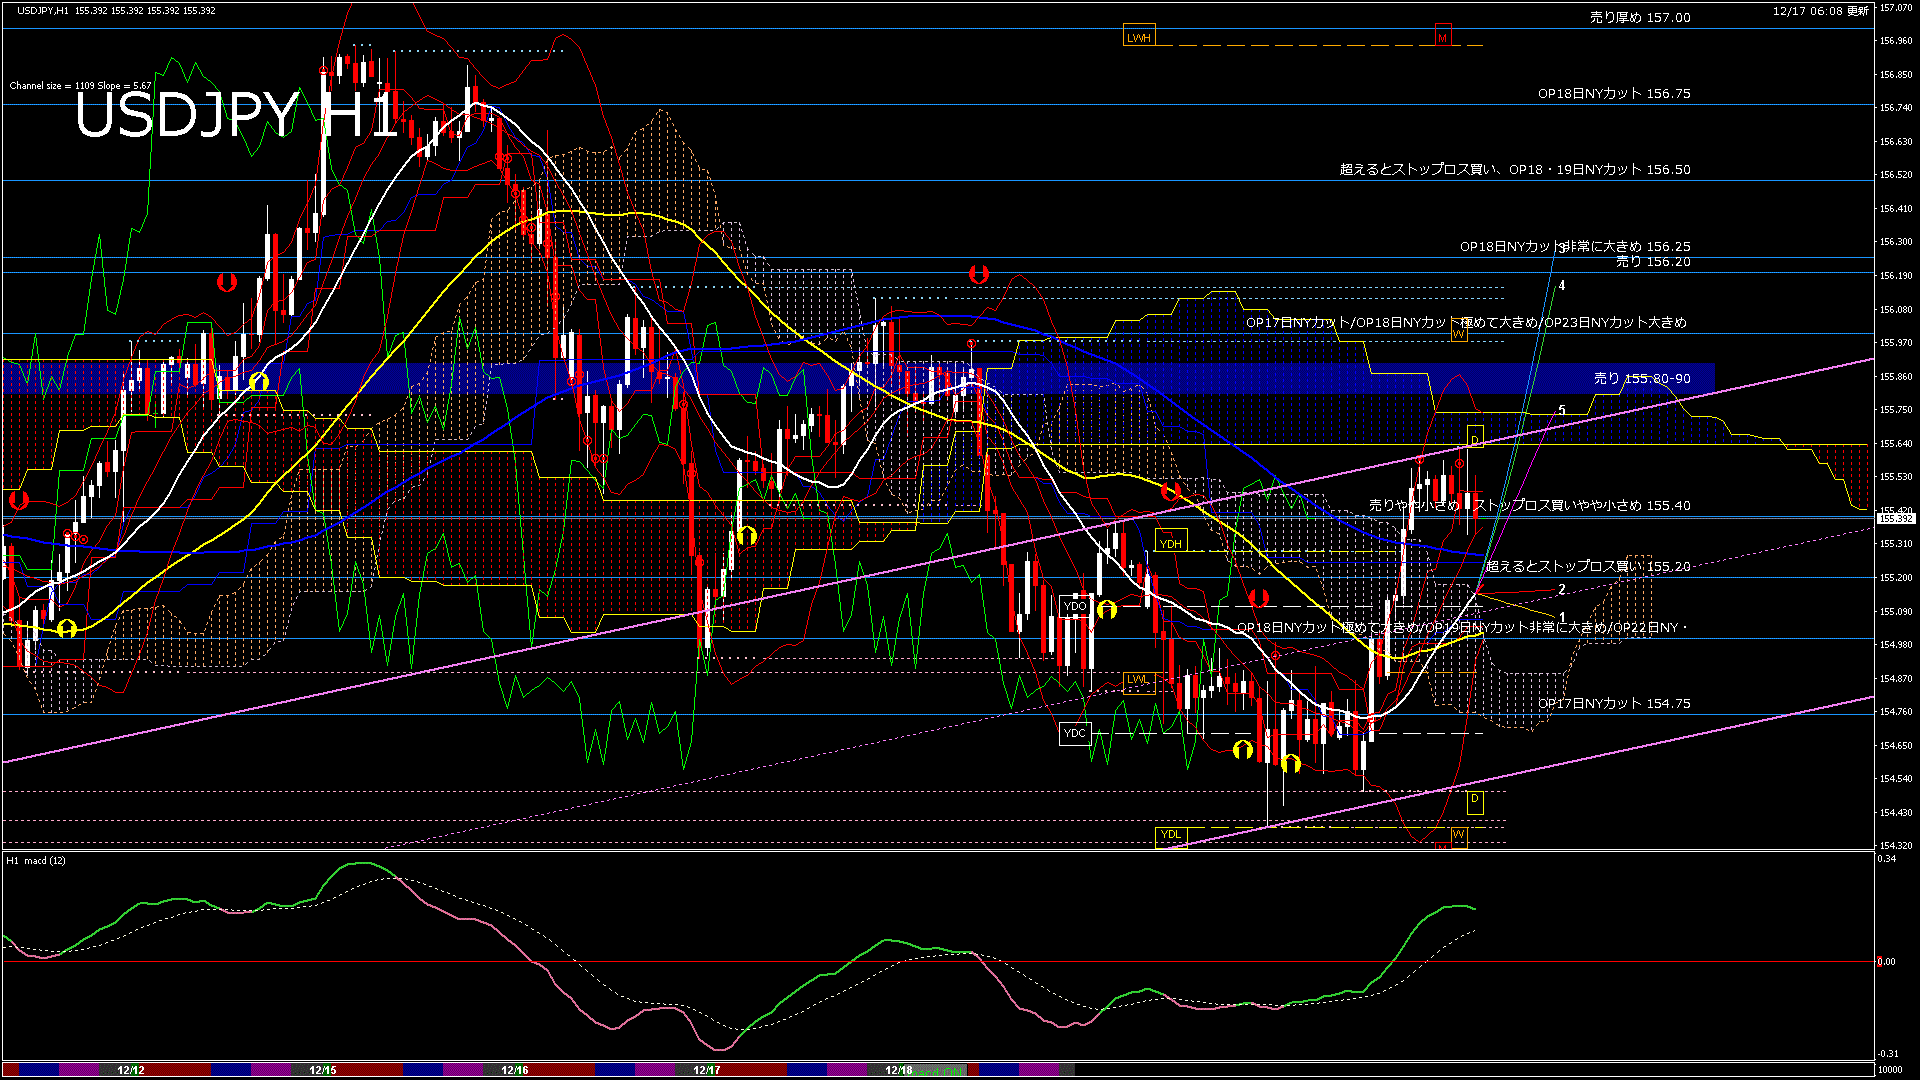
Task: Click the red down-arrow signal above the 156.19 line
Action: point(978,274)
